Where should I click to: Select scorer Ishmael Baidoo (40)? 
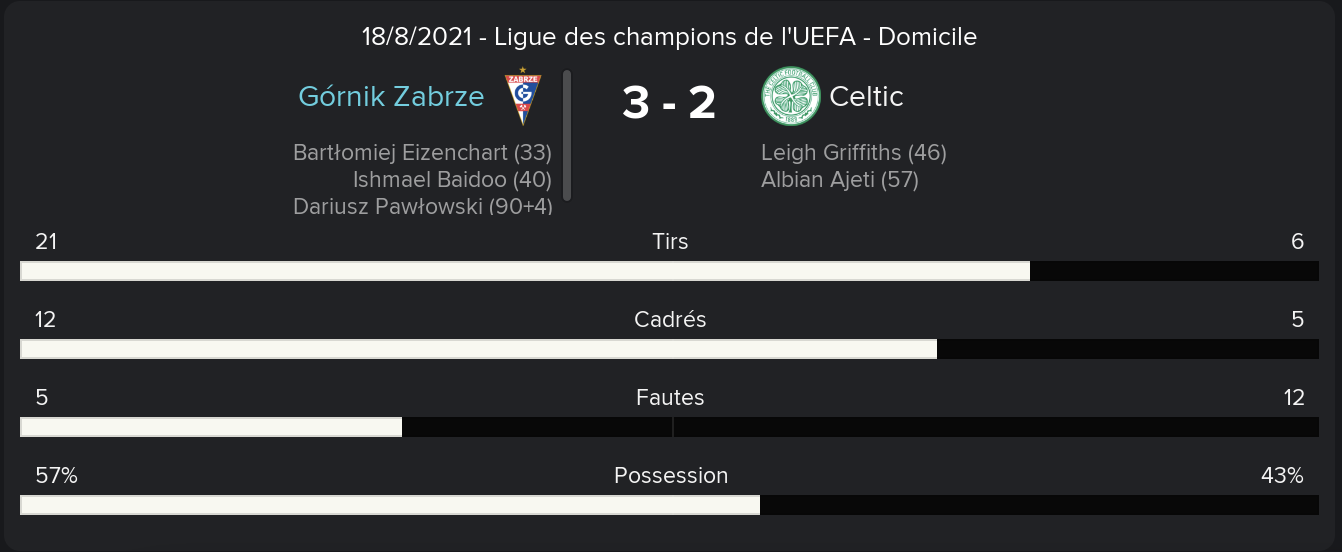coord(452,180)
